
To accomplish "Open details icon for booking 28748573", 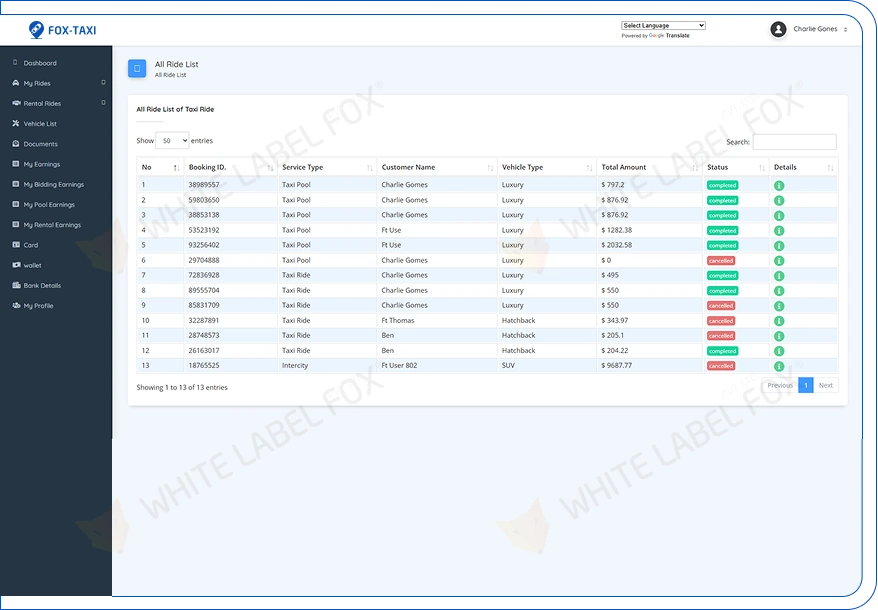I will click(779, 336).
